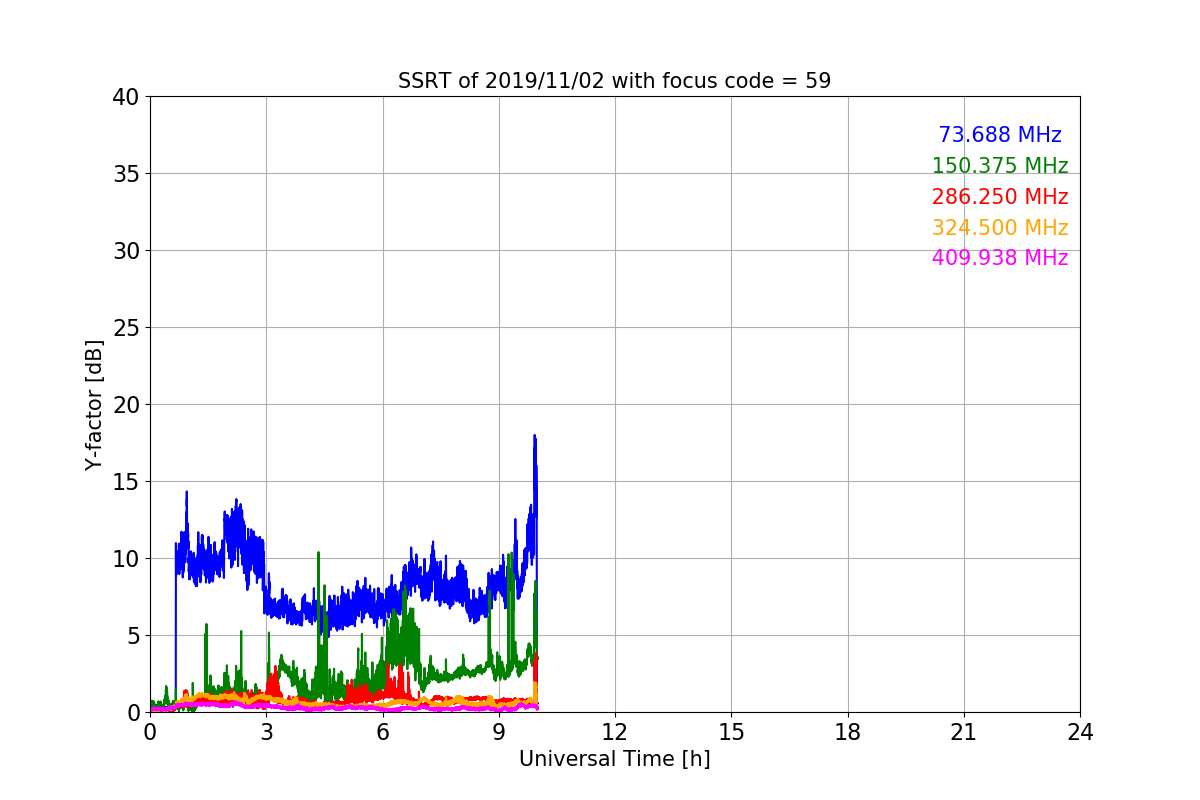Click the blue curve's peak near 18 dB
This screenshot has height=800, width=1200.
pyautogui.click(x=535, y=436)
